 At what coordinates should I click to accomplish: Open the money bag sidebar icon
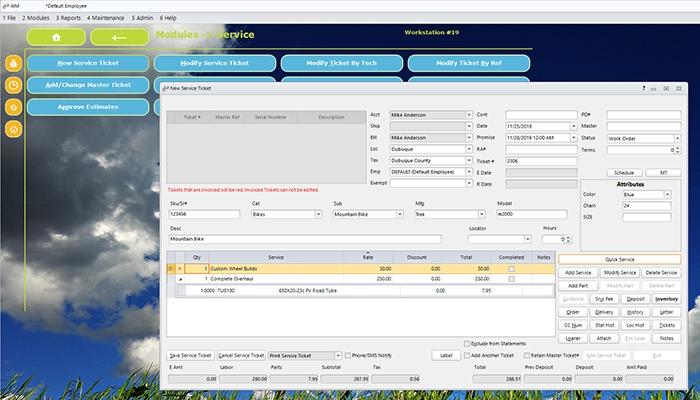(x=13, y=63)
